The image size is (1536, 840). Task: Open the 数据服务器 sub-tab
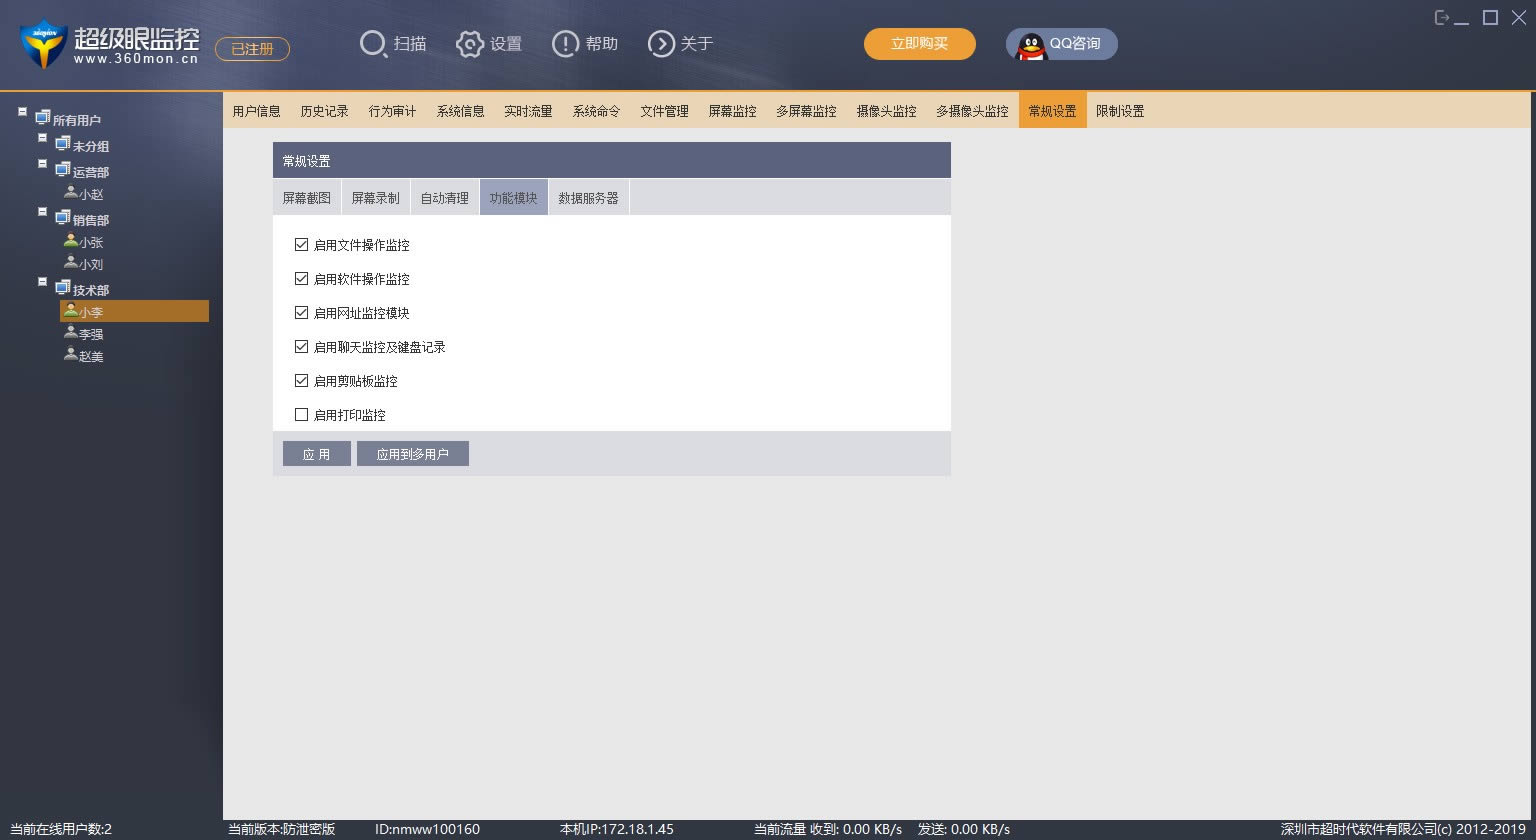pyautogui.click(x=588, y=198)
